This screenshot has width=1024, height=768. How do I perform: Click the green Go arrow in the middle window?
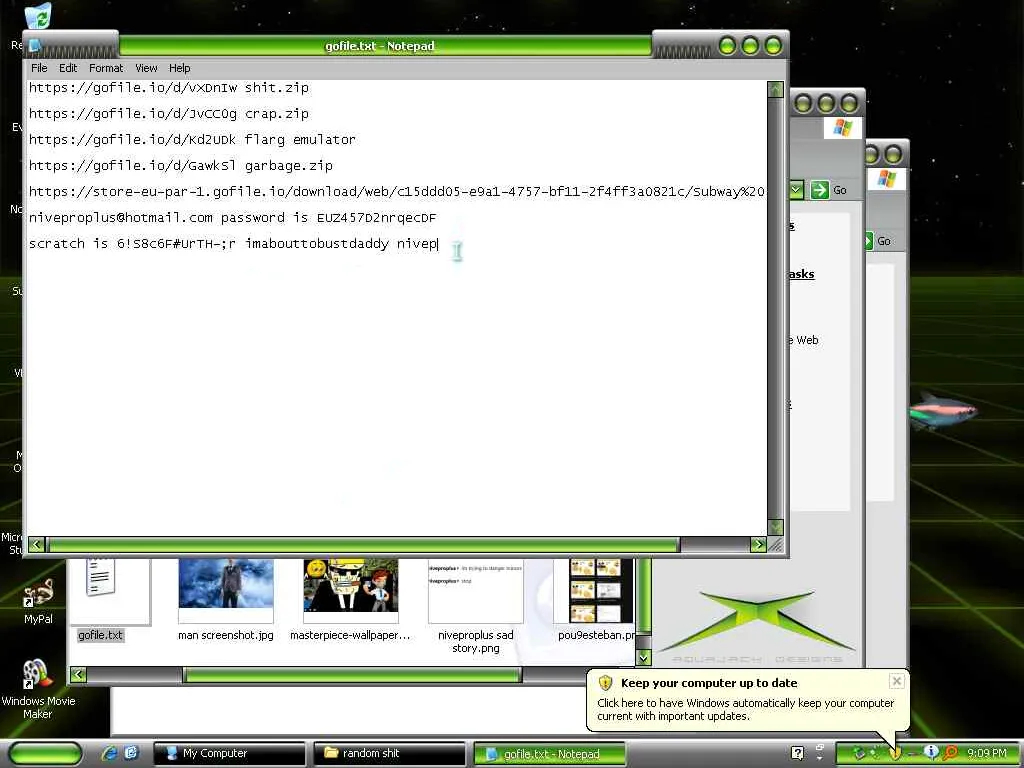coord(819,190)
